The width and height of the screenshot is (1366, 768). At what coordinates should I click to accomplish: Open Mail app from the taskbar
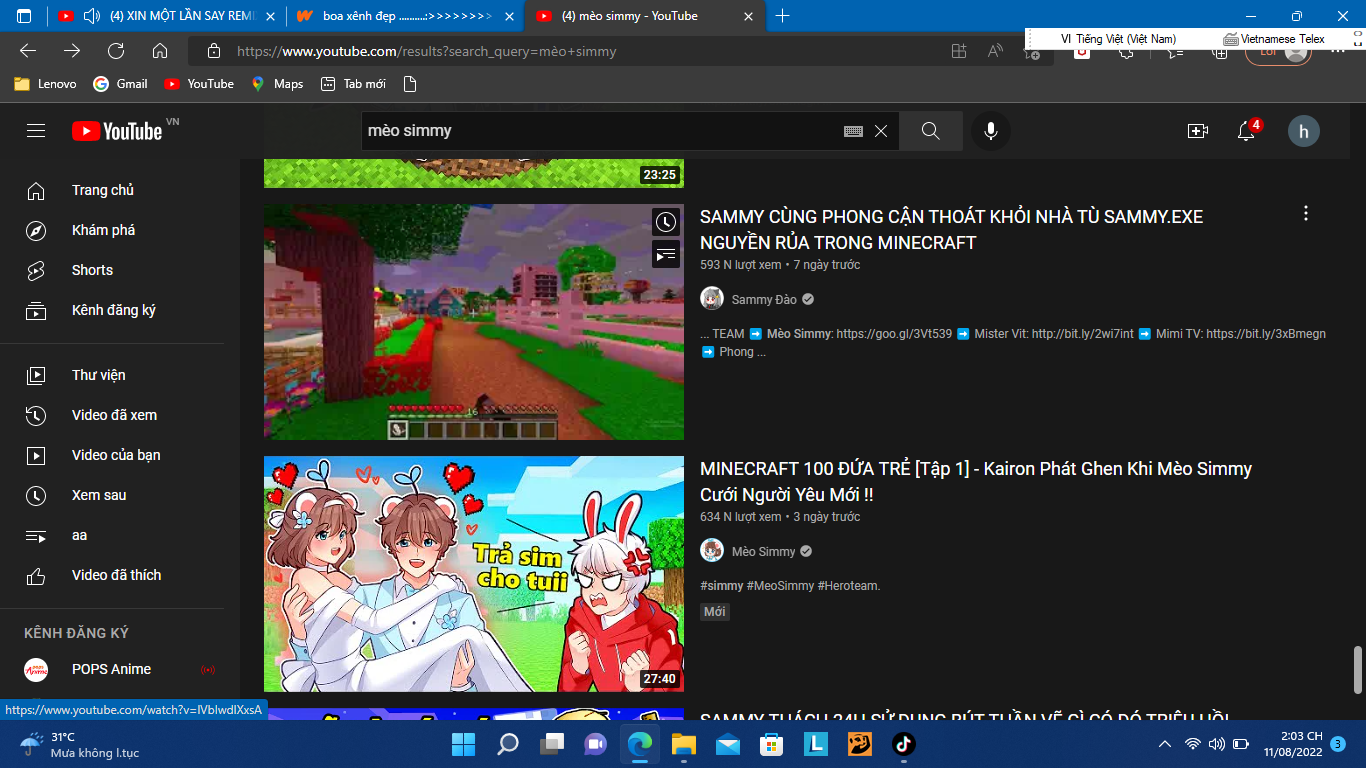[727, 744]
